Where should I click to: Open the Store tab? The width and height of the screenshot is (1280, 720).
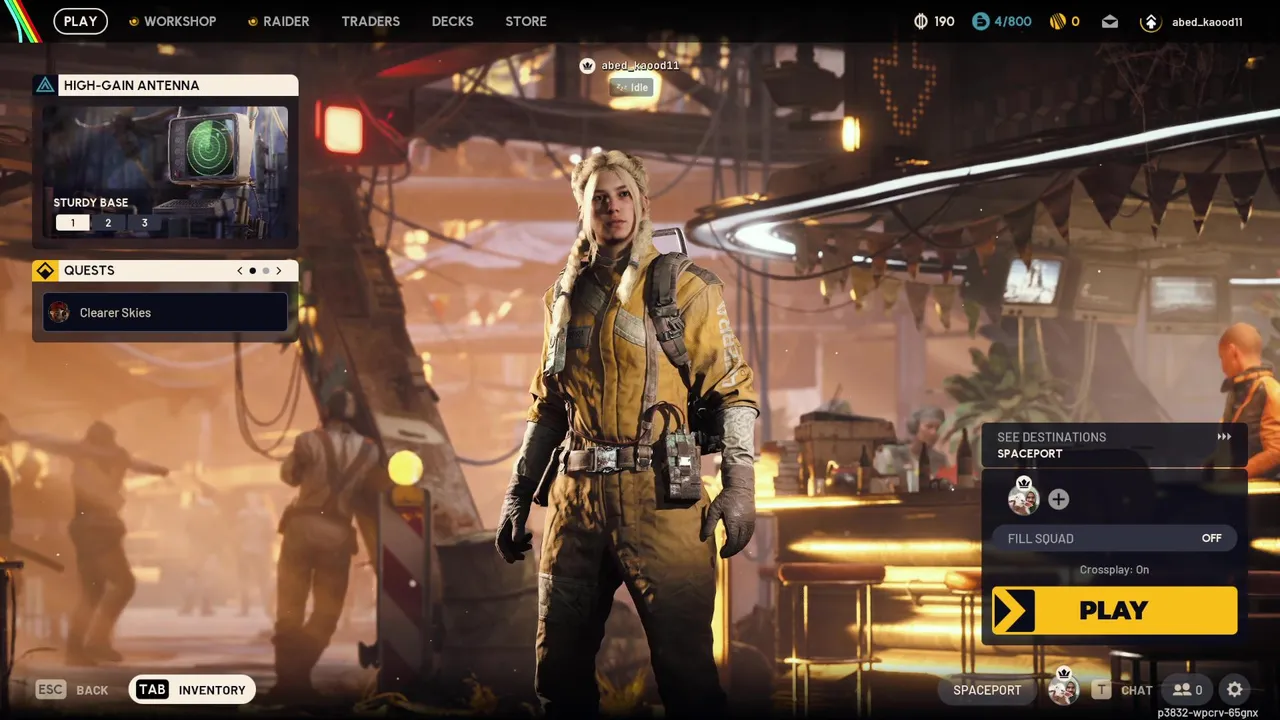[526, 21]
